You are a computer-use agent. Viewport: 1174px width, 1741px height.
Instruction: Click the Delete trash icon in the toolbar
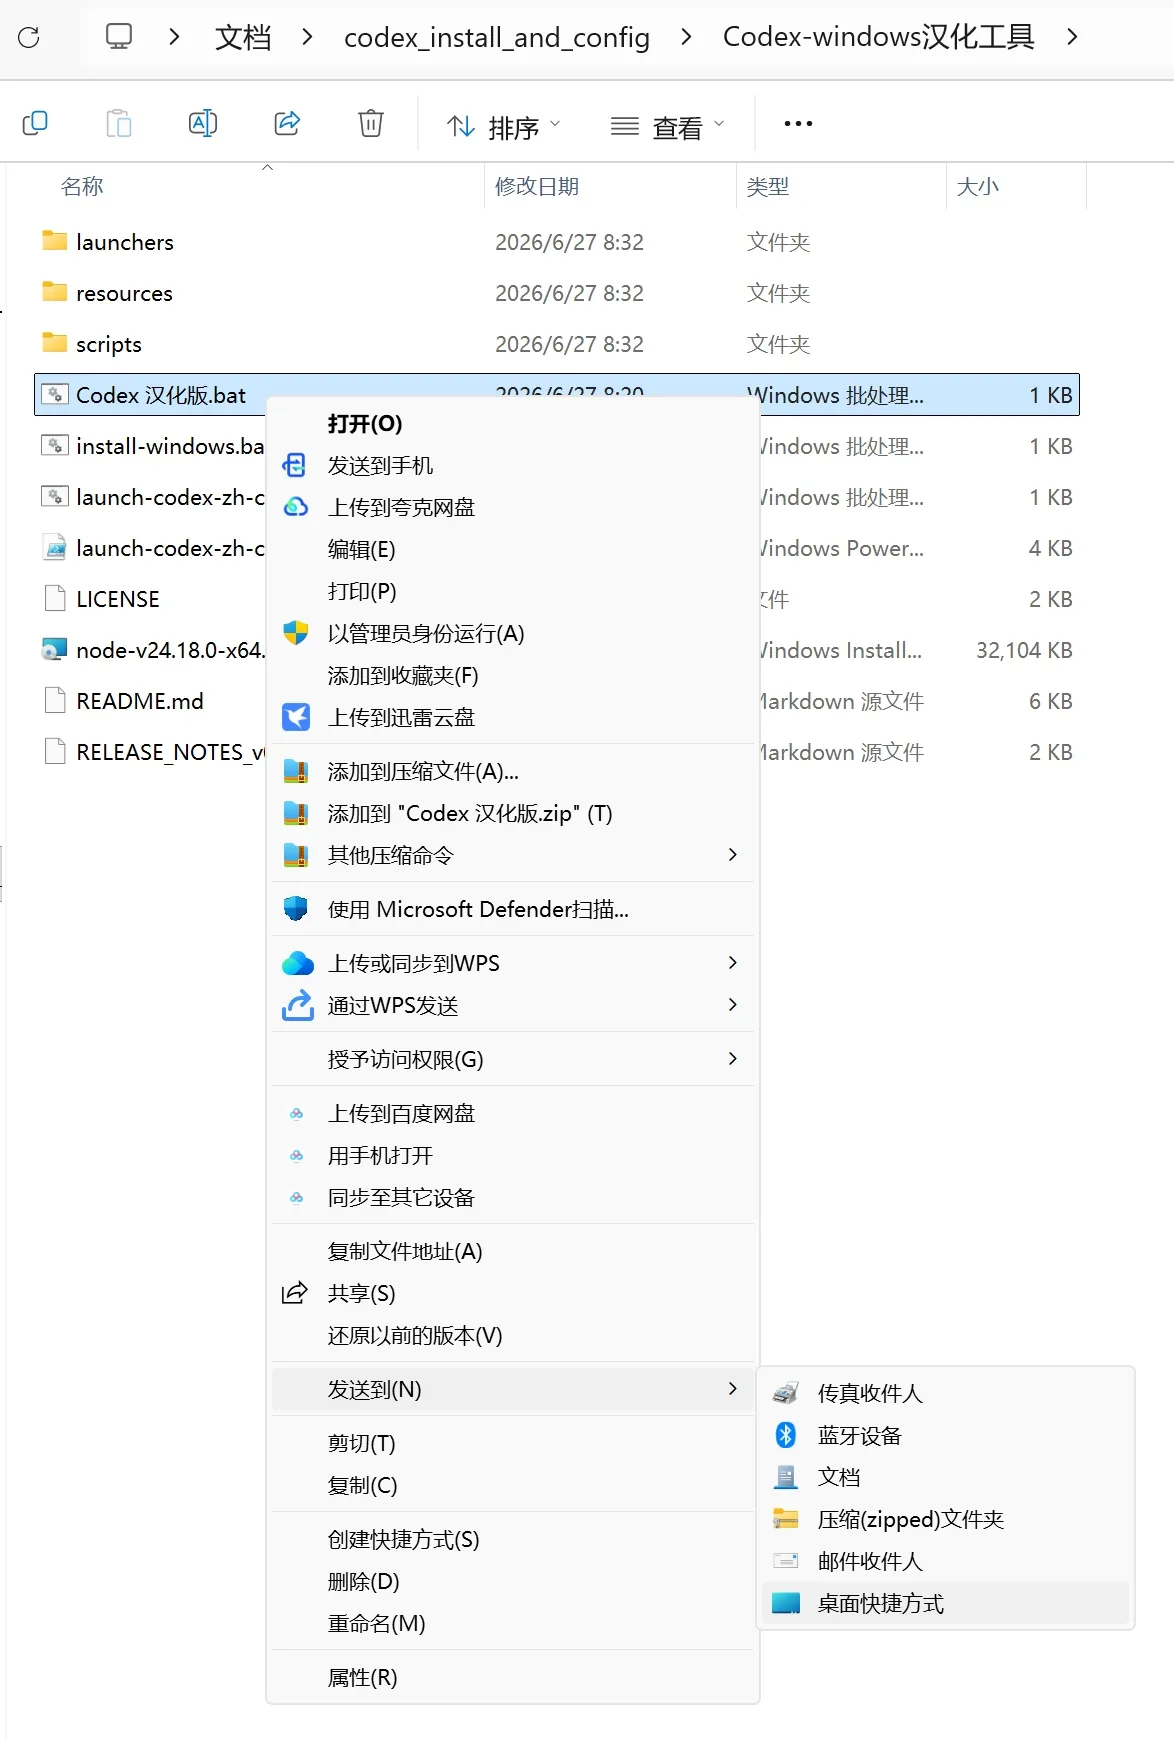[x=371, y=123]
